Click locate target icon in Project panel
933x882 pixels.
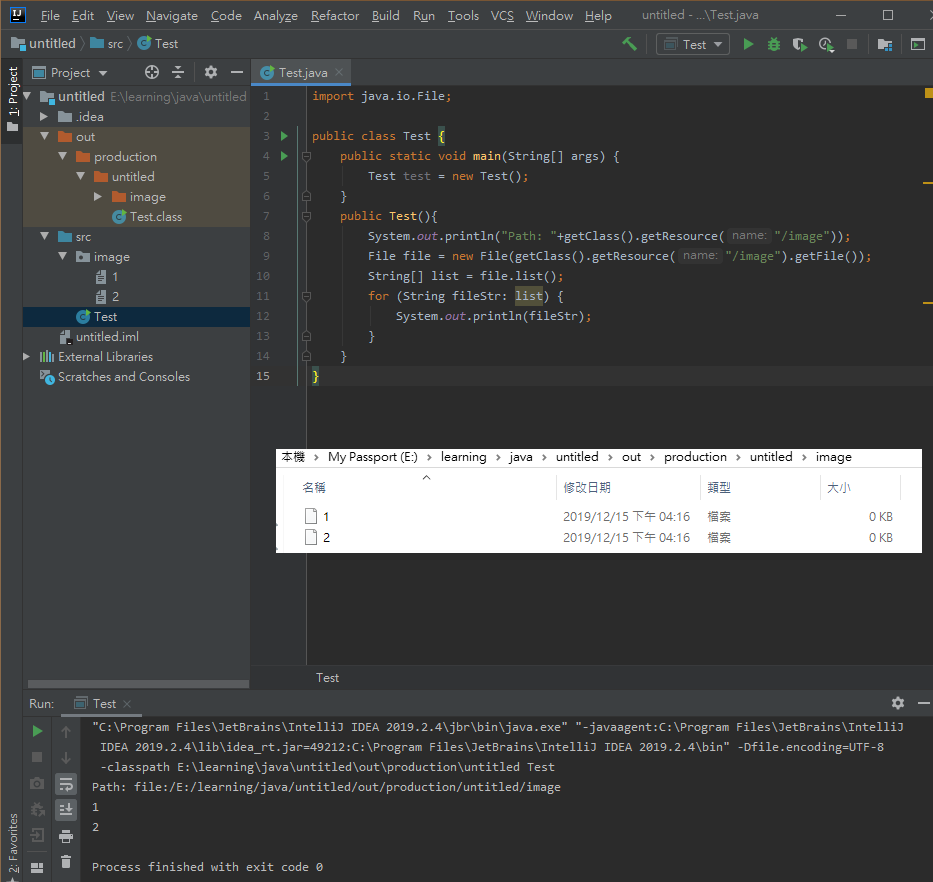[x=152, y=73]
